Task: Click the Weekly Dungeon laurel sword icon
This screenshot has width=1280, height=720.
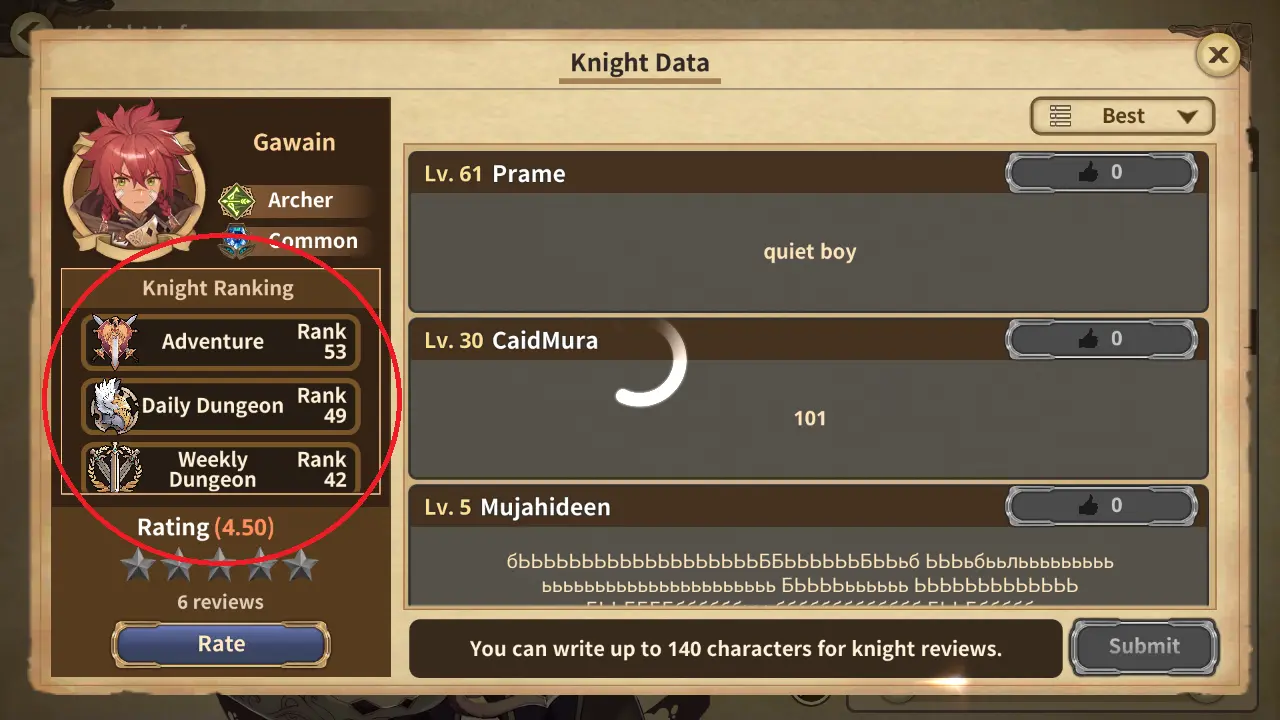Action: (x=115, y=469)
